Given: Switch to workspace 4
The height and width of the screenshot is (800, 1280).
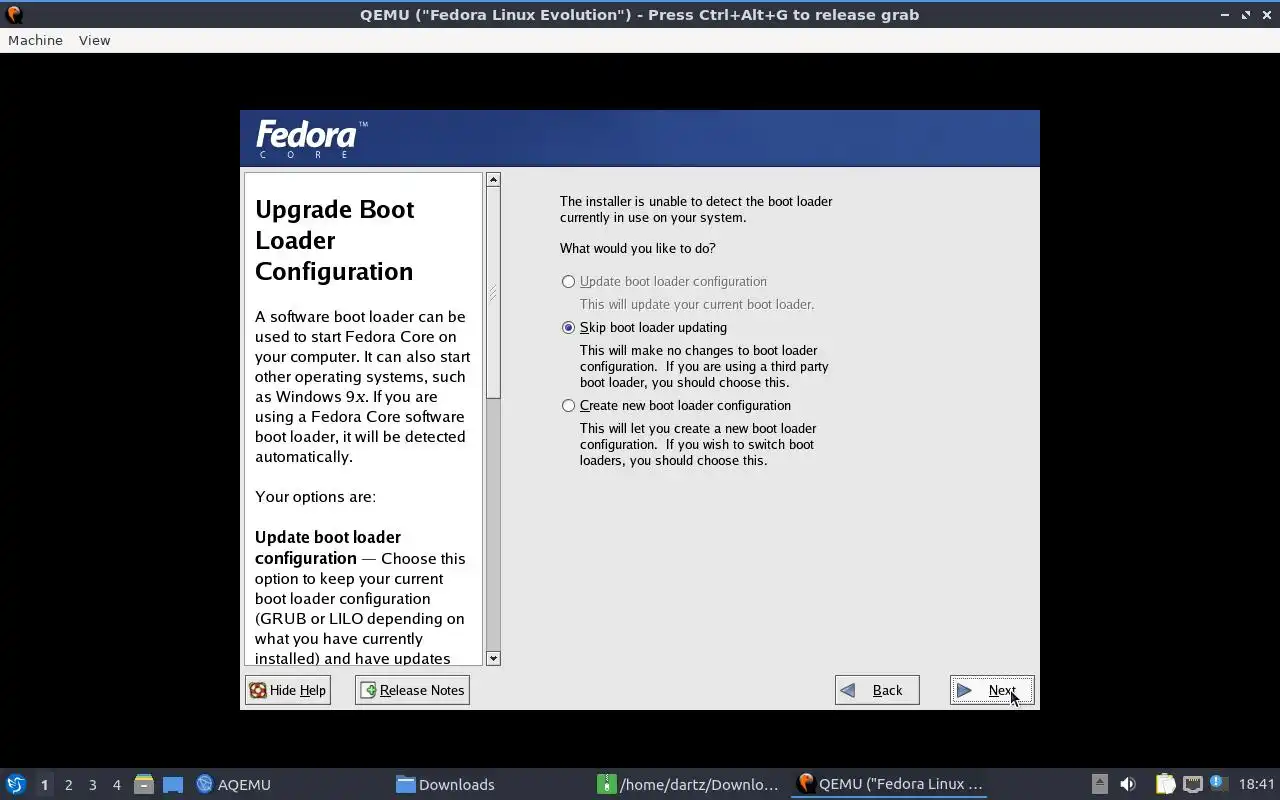Looking at the screenshot, I should tap(116, 785).
